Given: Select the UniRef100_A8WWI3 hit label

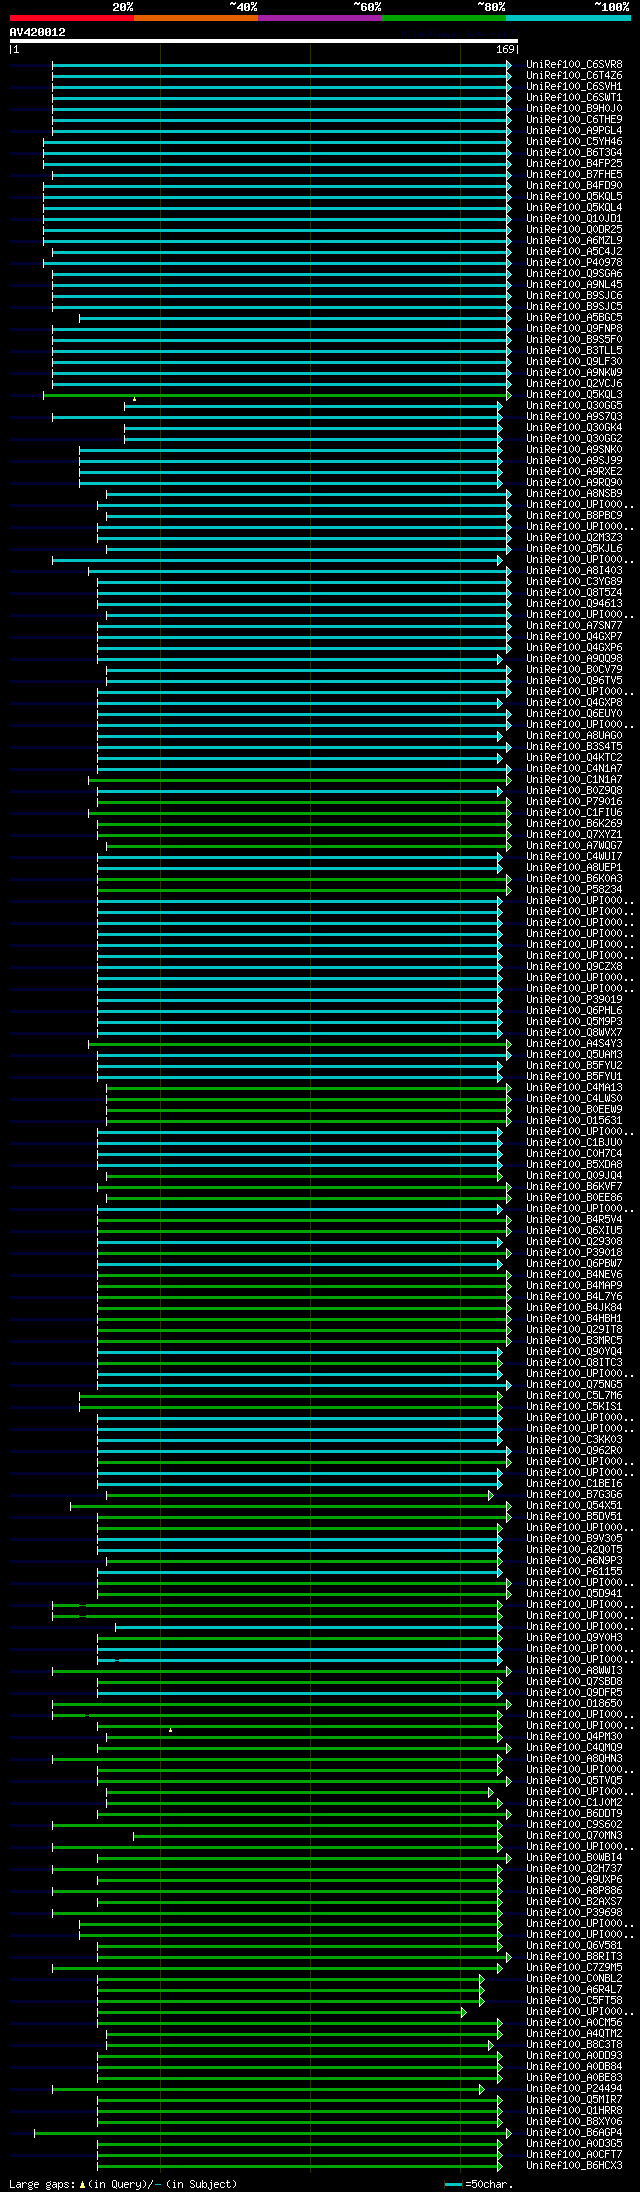Looking at the screenshot, I should [574, 1671].
